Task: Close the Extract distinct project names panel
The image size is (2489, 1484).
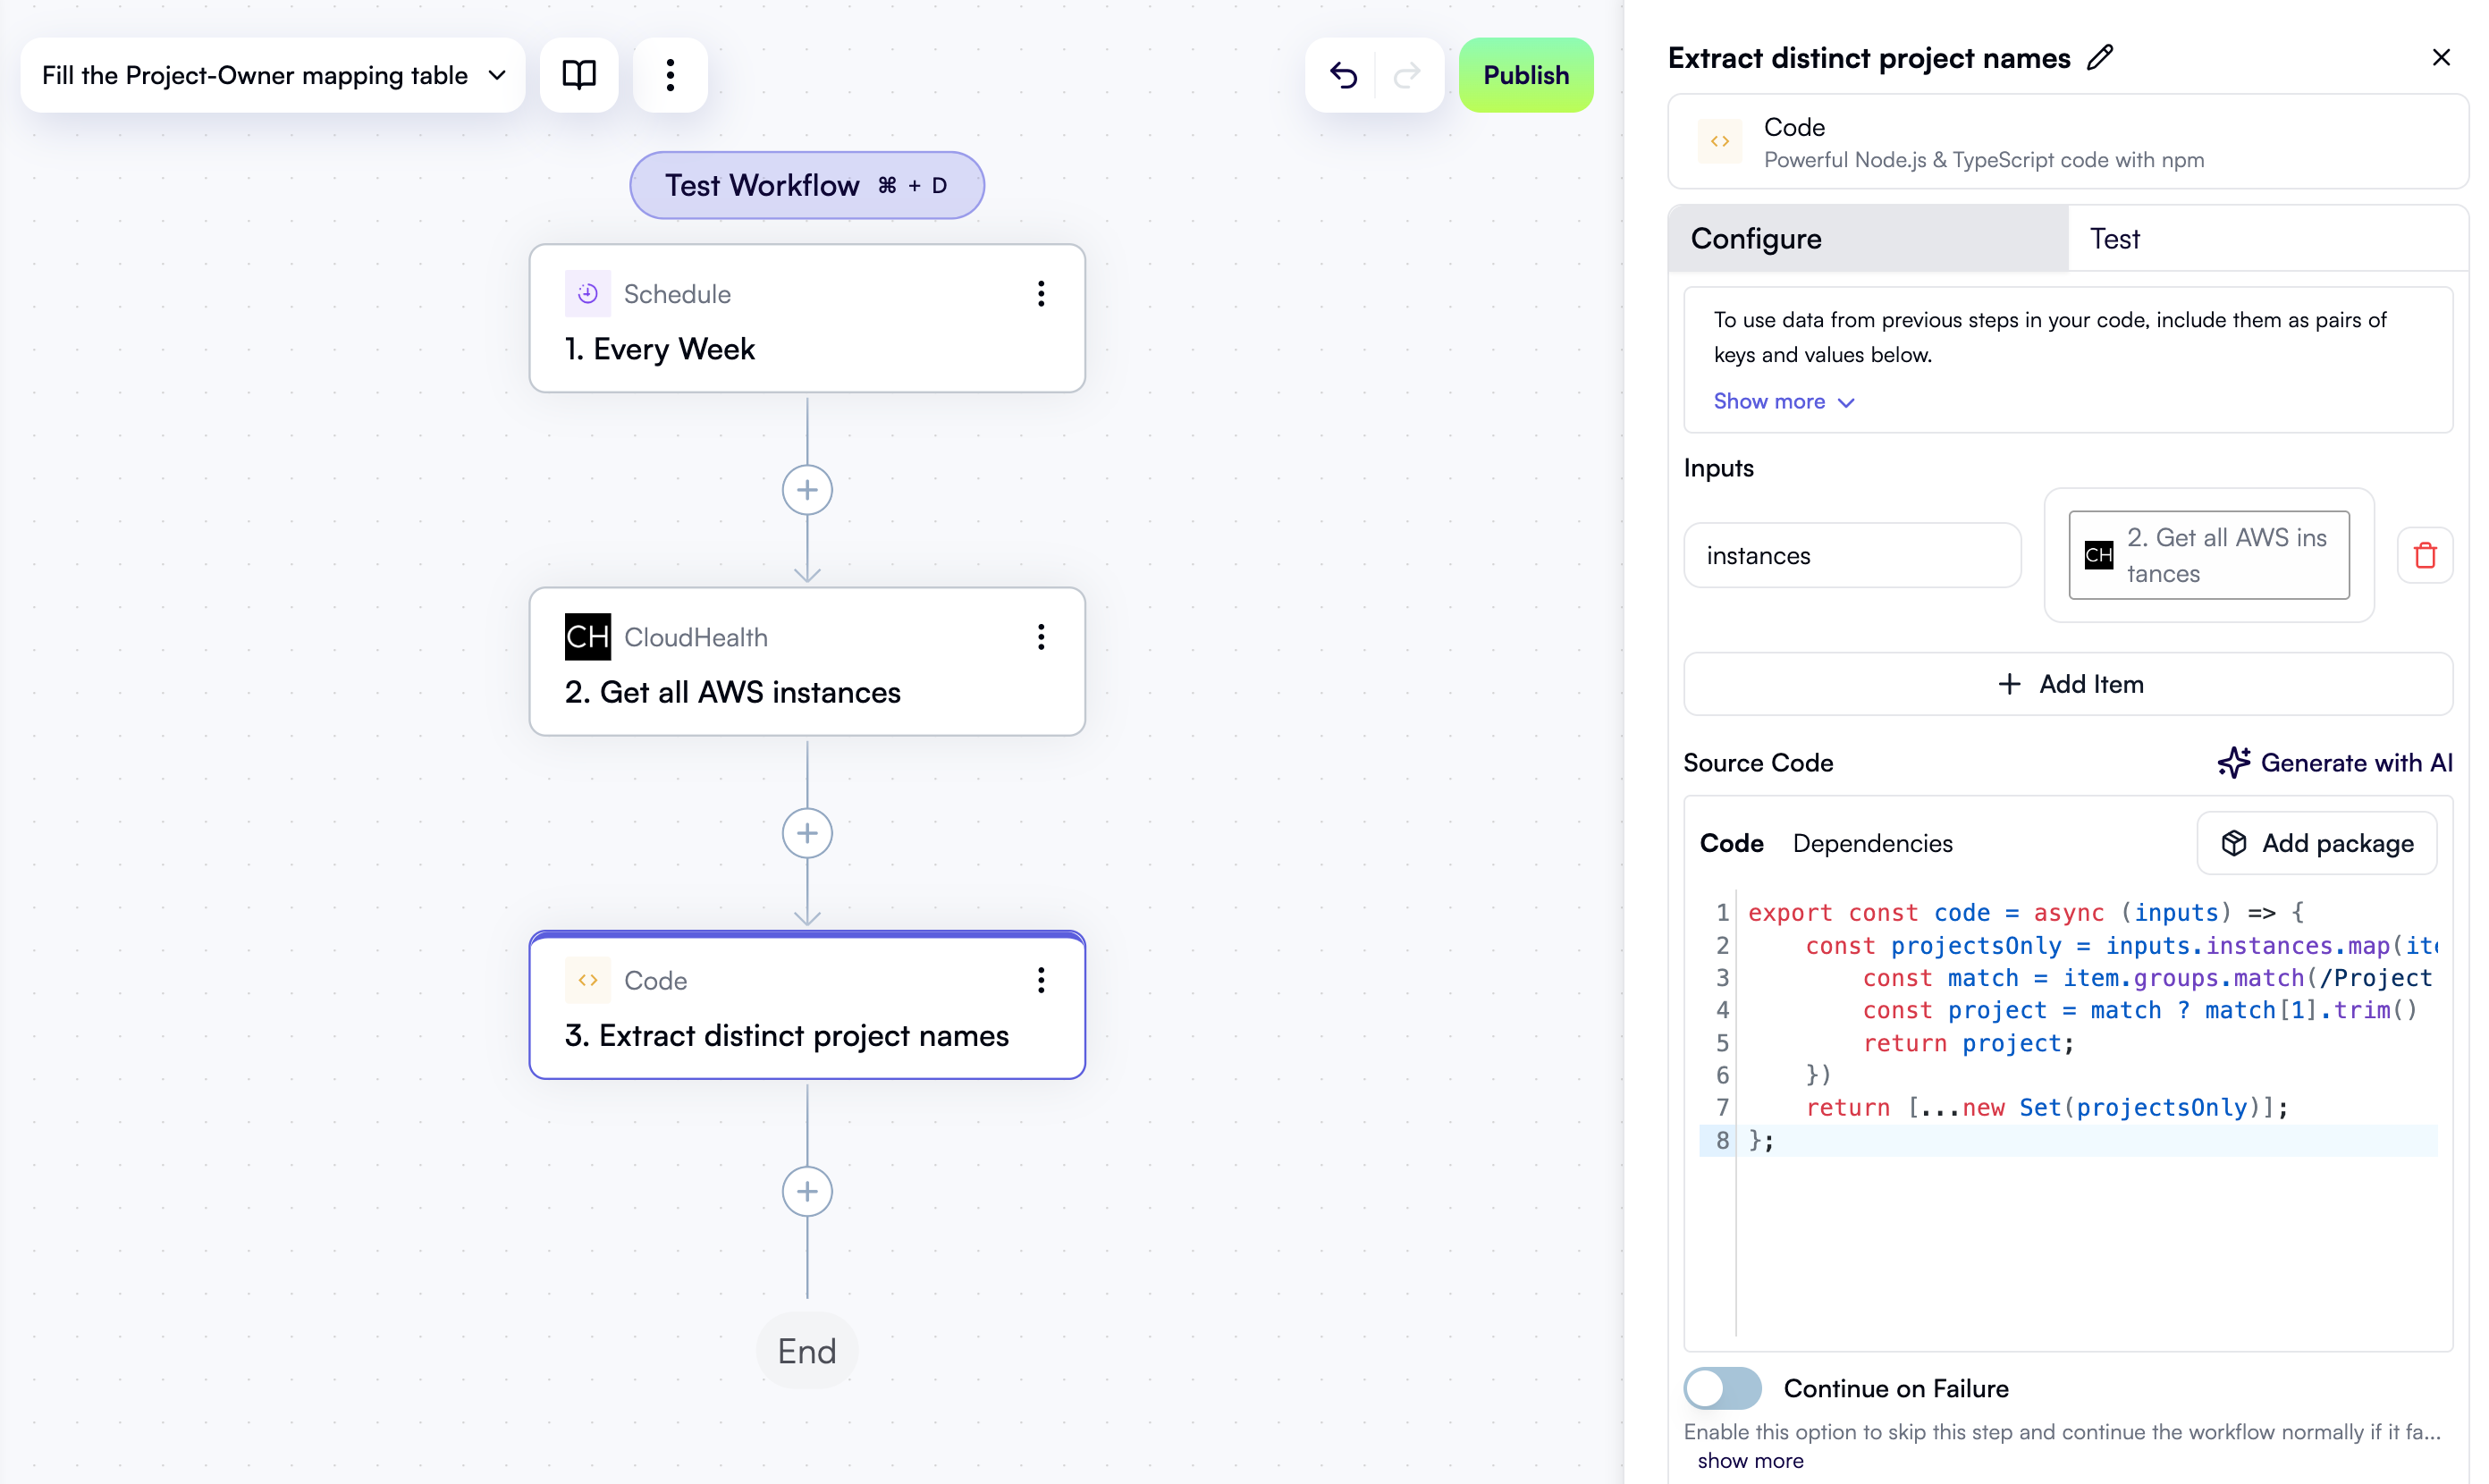Action: (x=2442, y=57)
